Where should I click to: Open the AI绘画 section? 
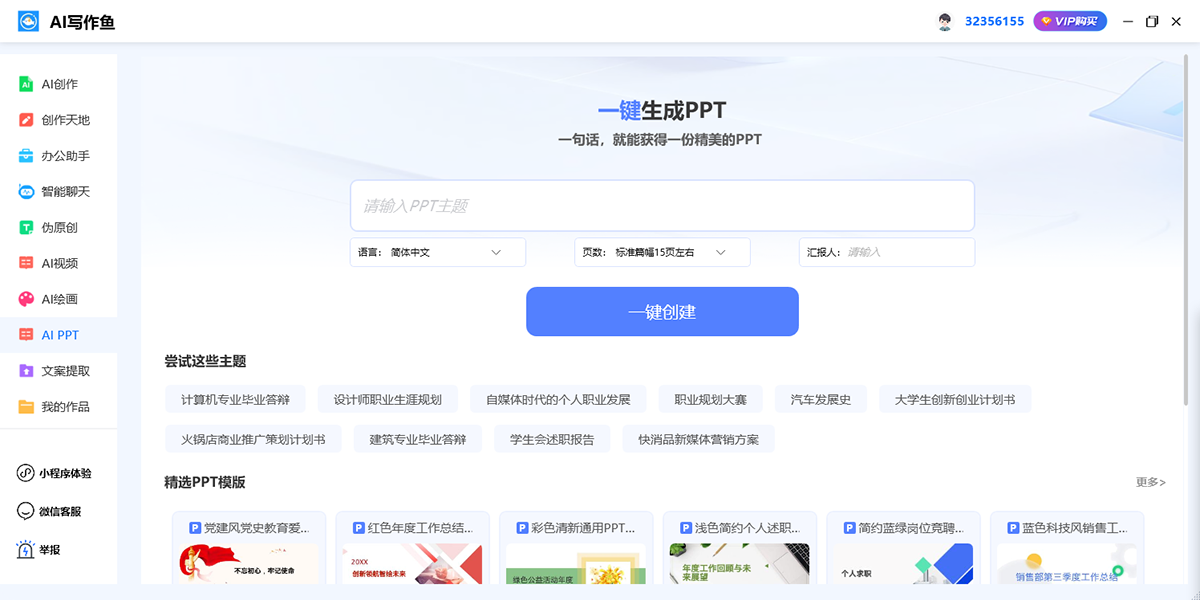58,299
